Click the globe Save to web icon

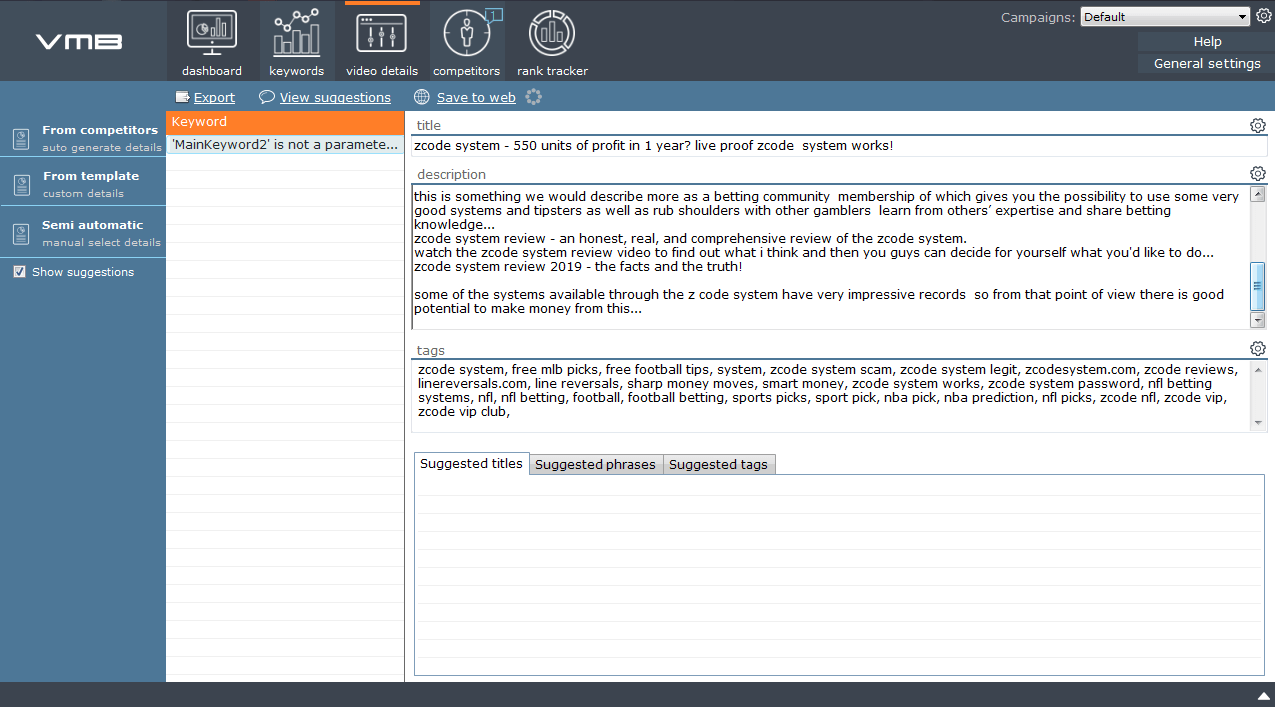point(422,97)
